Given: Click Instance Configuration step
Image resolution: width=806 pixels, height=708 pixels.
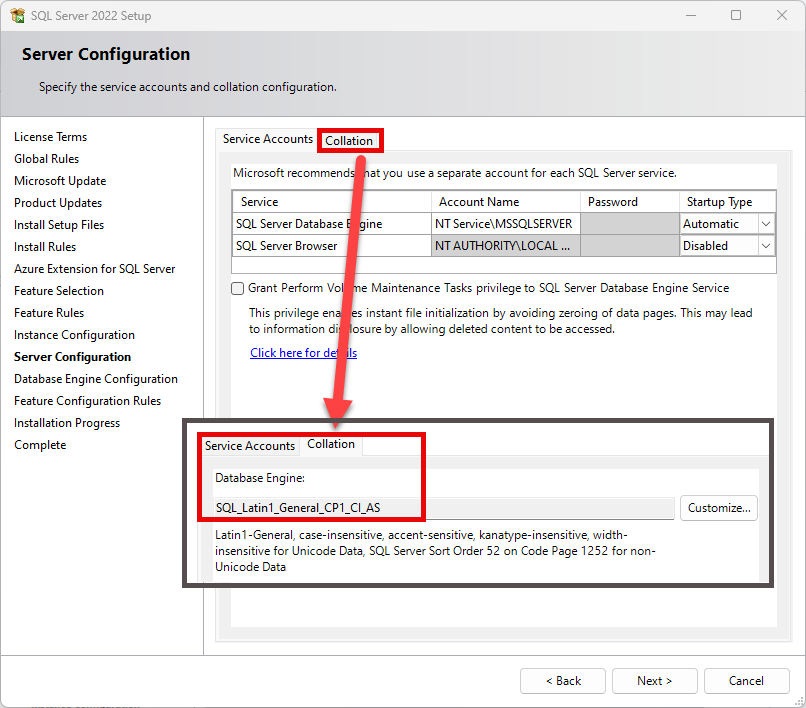Looking at the screenshot, I should coord(74,335).
